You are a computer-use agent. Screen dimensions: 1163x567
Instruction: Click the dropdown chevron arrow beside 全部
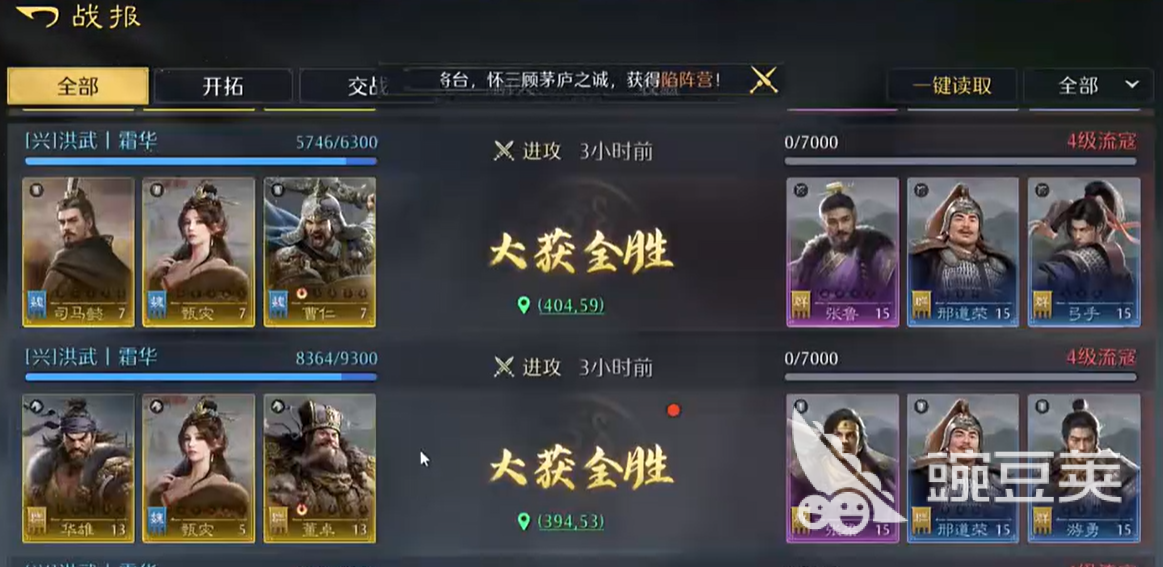[1132, 85]
